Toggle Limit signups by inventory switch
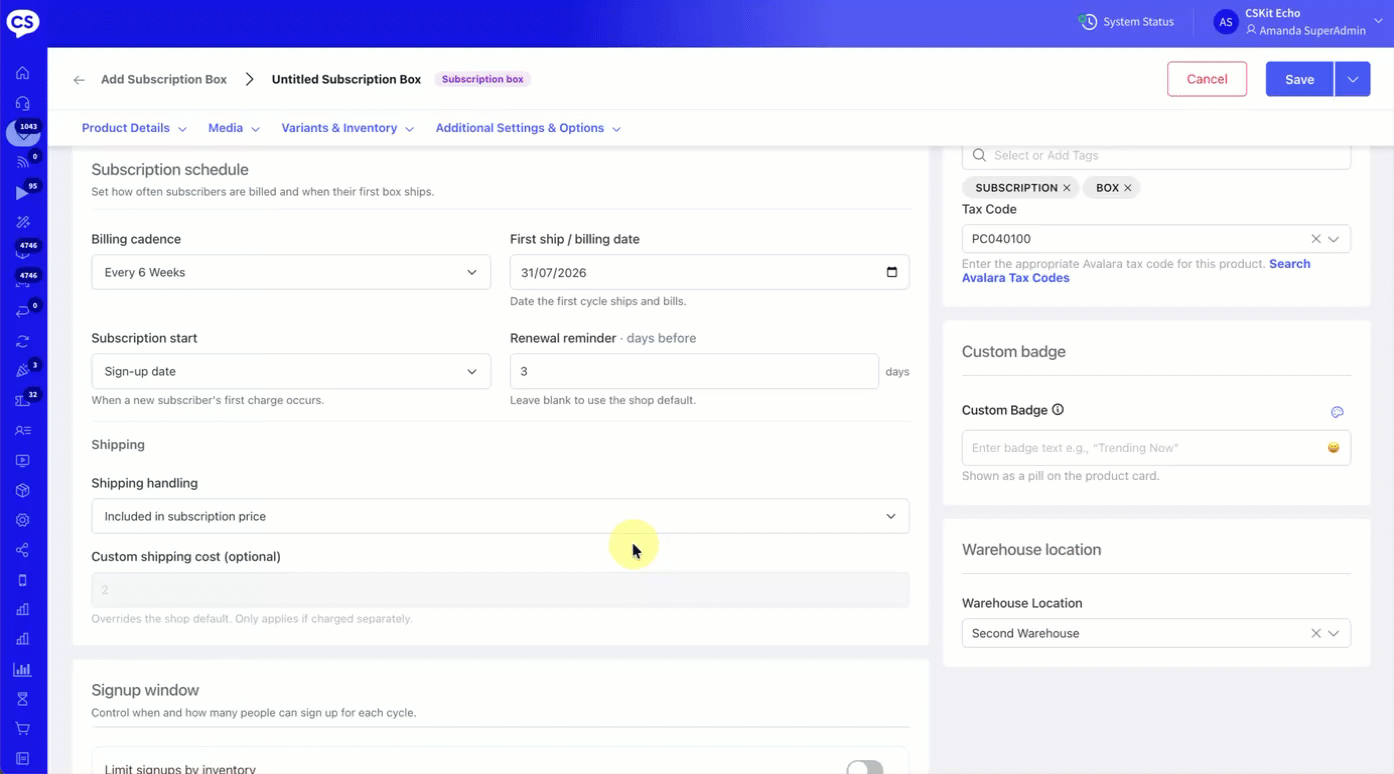 (x=865, y=768)
